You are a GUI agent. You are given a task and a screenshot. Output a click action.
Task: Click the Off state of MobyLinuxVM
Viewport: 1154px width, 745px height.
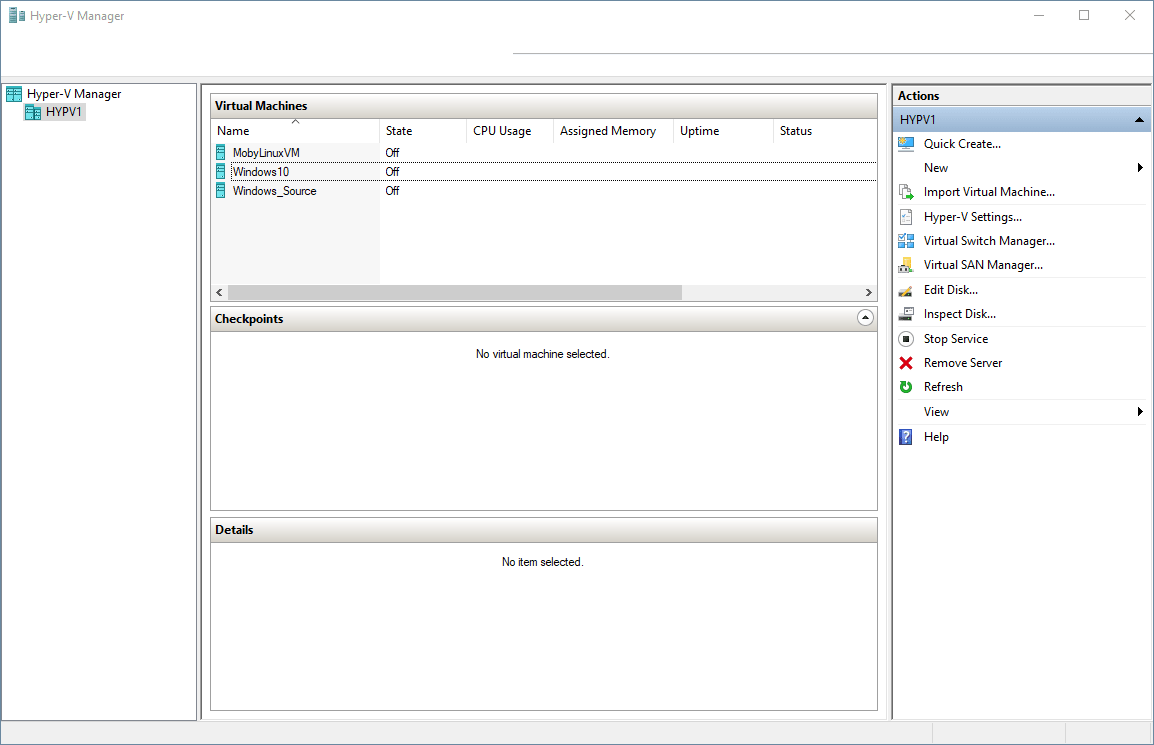pyautogui.click(x=392, y=152)
